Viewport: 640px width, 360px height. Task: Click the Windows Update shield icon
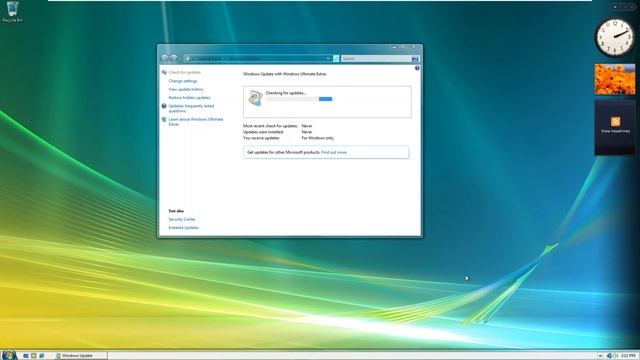pos(255,98)
